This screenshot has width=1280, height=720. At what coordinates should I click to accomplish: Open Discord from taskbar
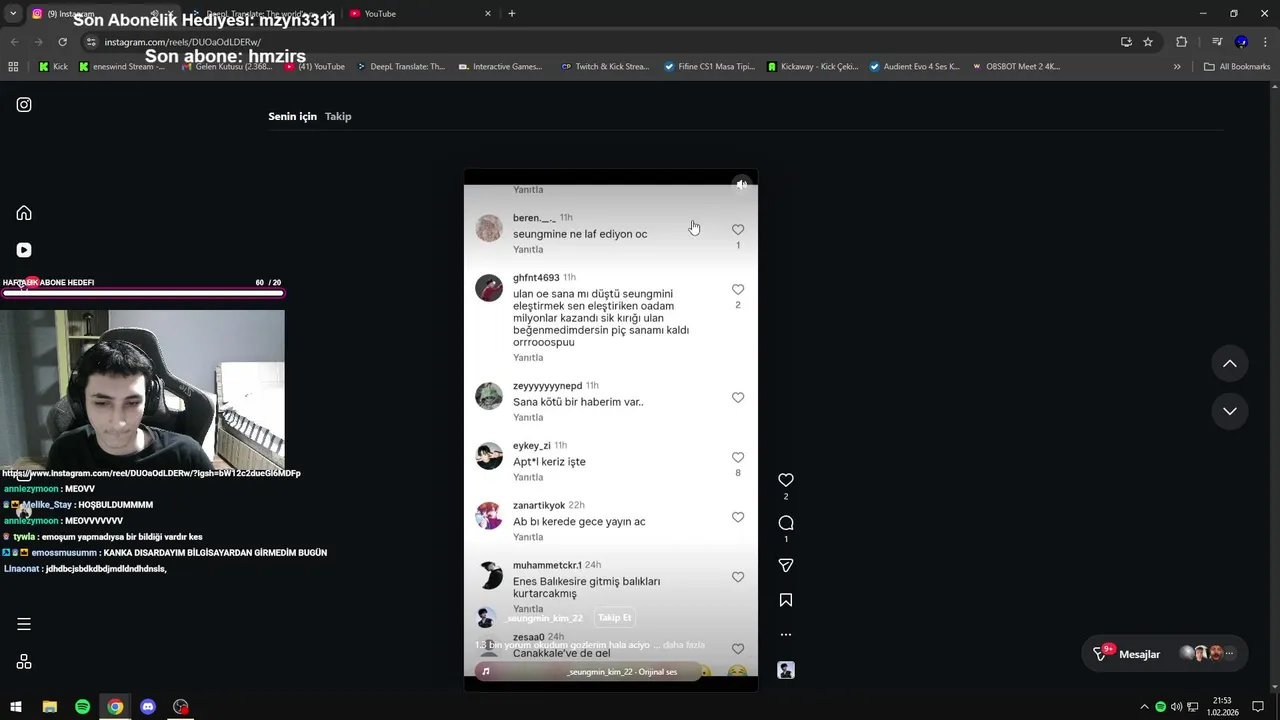point(148,707)
